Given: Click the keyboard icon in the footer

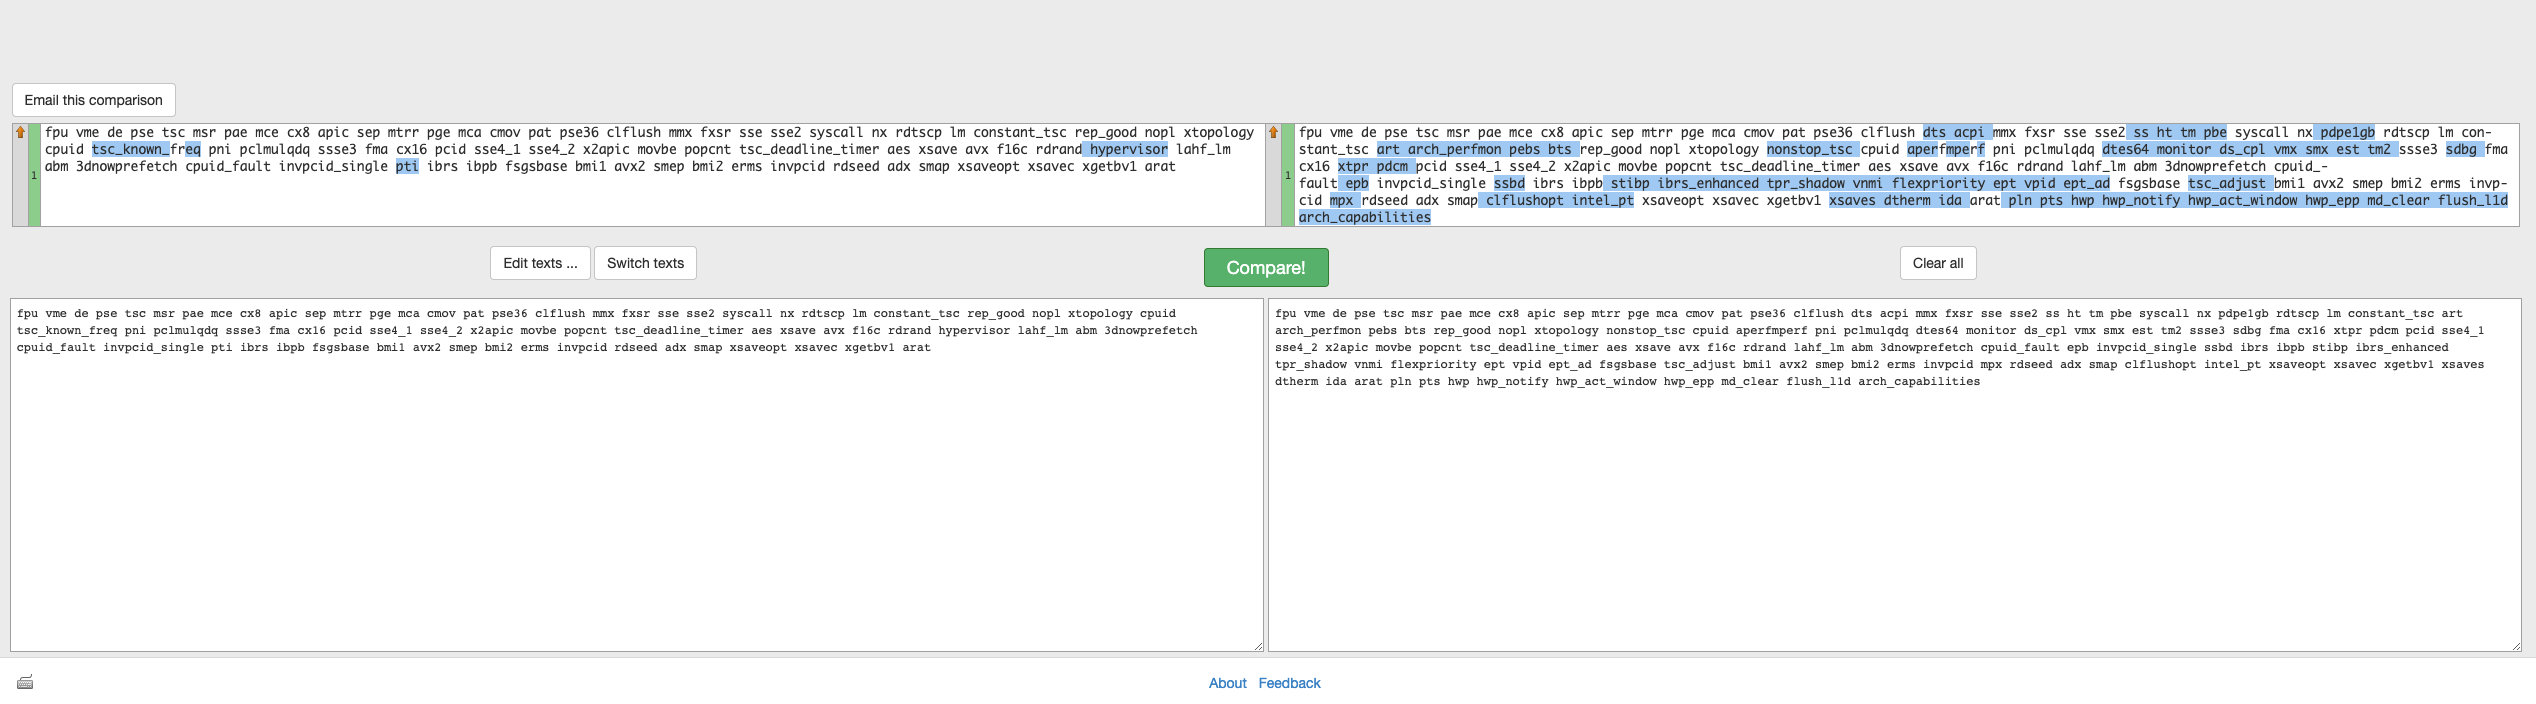Looking at the screenshot, I should (25, 682).
